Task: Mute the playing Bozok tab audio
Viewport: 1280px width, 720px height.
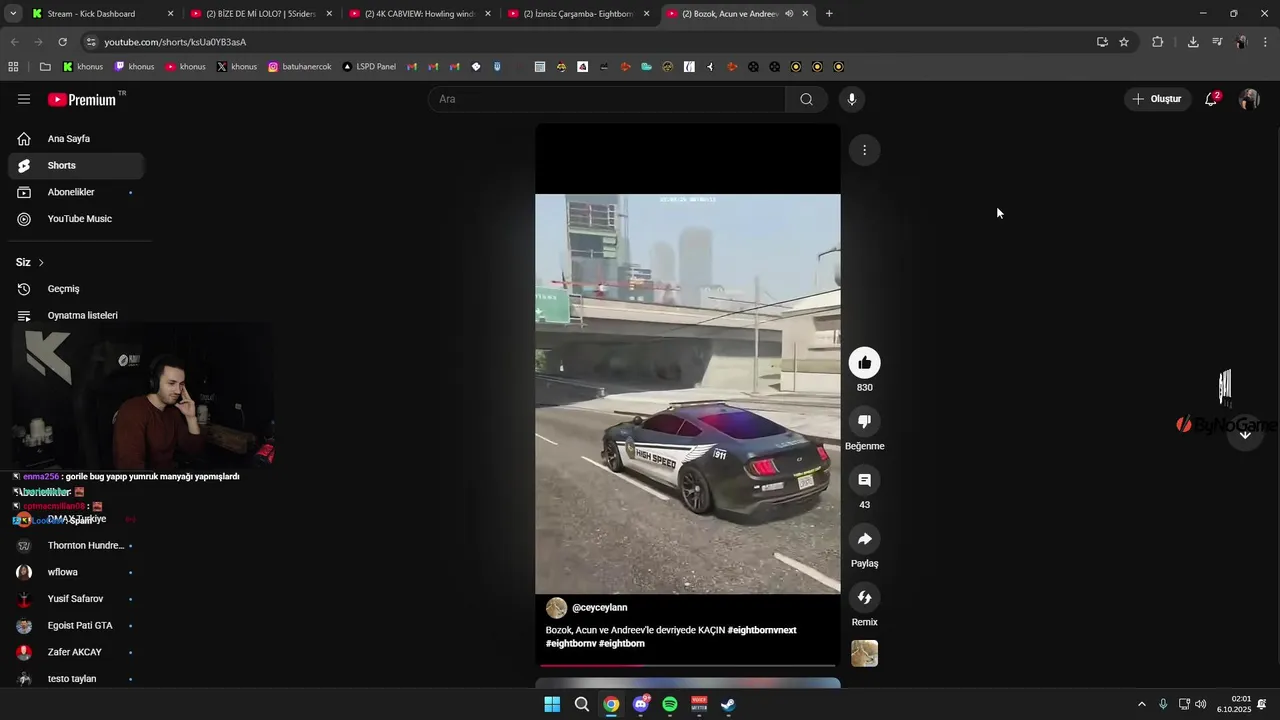Action: (x=789, y=14)
